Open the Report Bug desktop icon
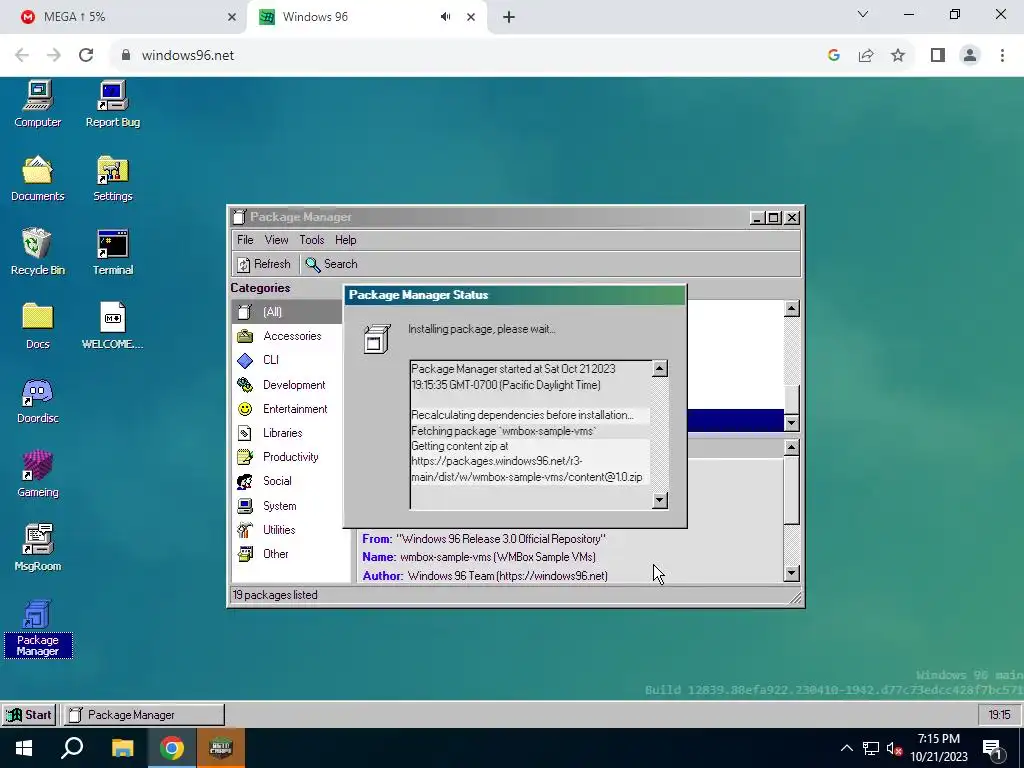This screenshot has width=1024, height=768. pos(112,104)
